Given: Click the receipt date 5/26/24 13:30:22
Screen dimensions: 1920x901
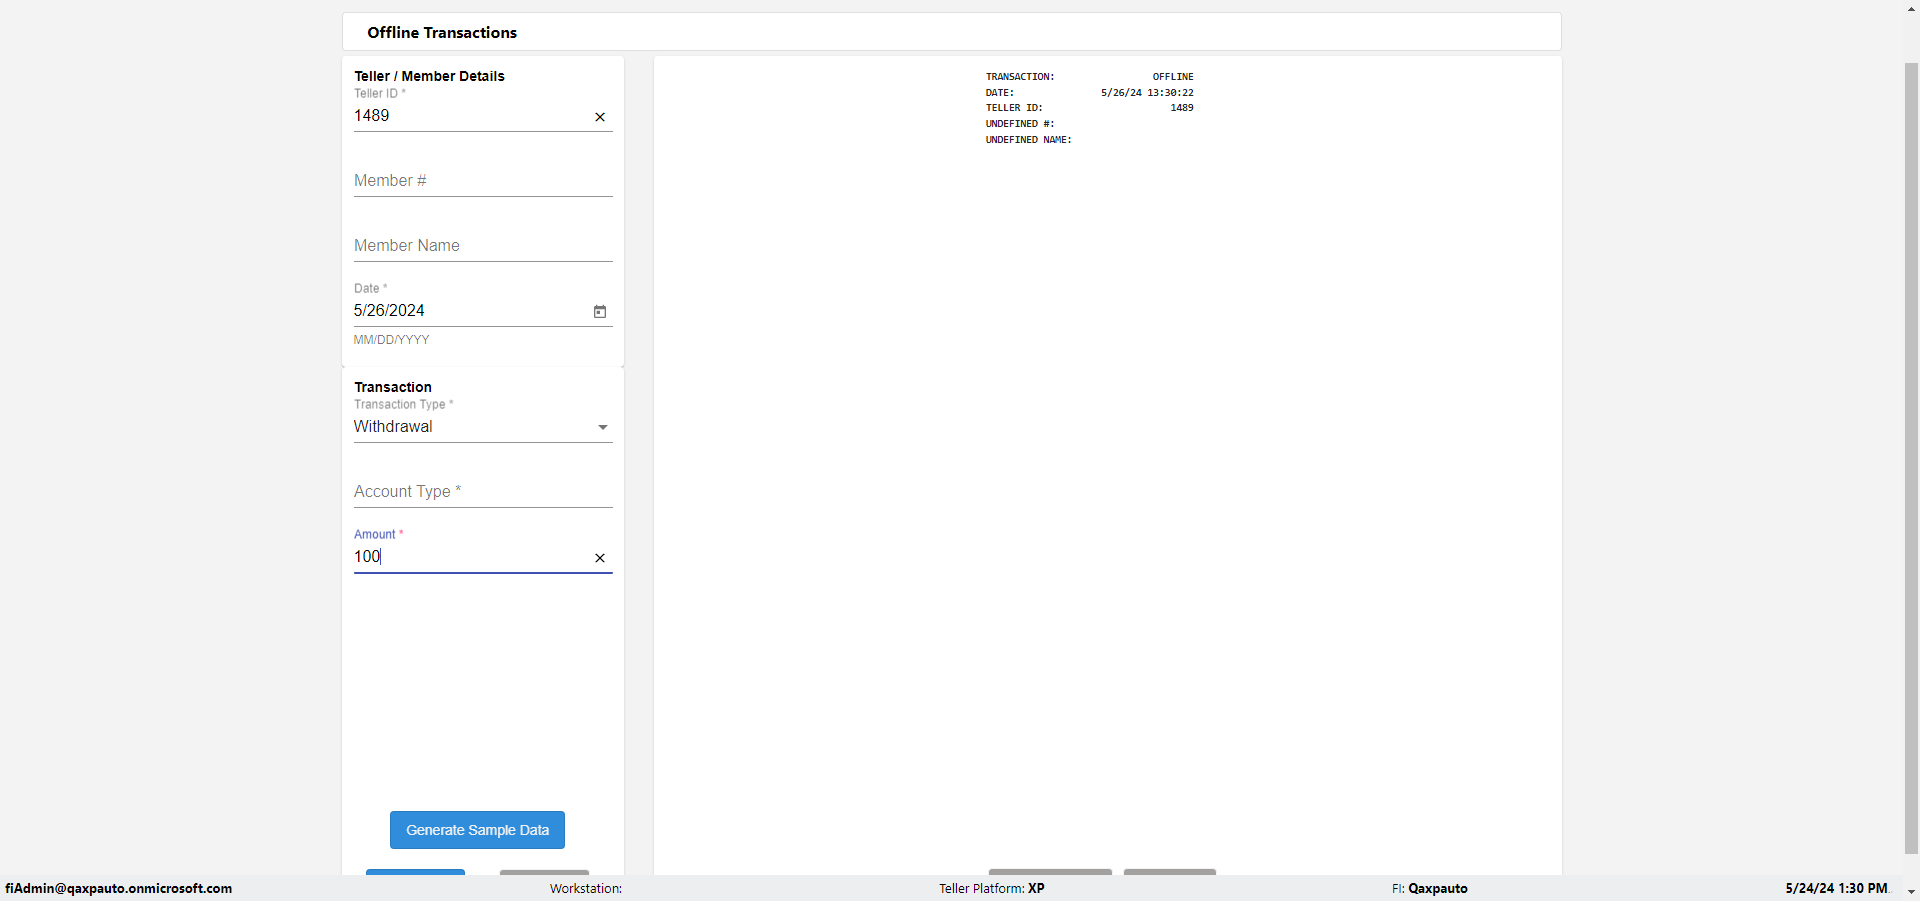Looking at the screenshot, I should 1147,93.
